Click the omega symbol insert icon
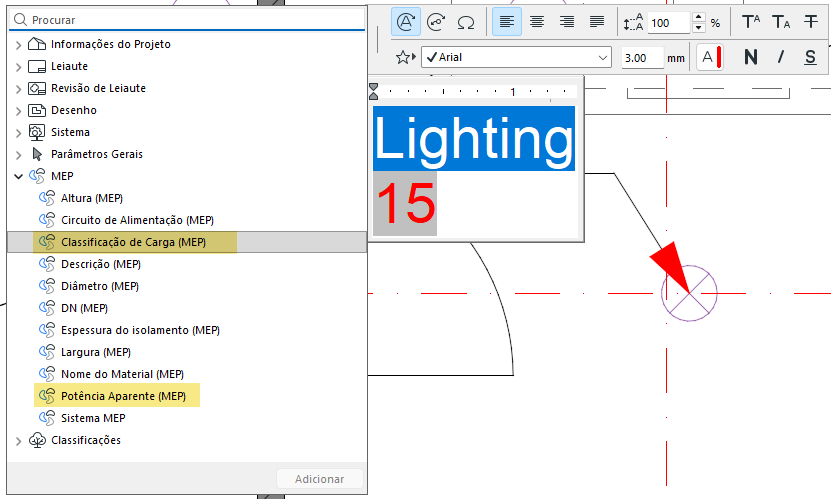Viewport: 831px width, 499px height. 466,23
